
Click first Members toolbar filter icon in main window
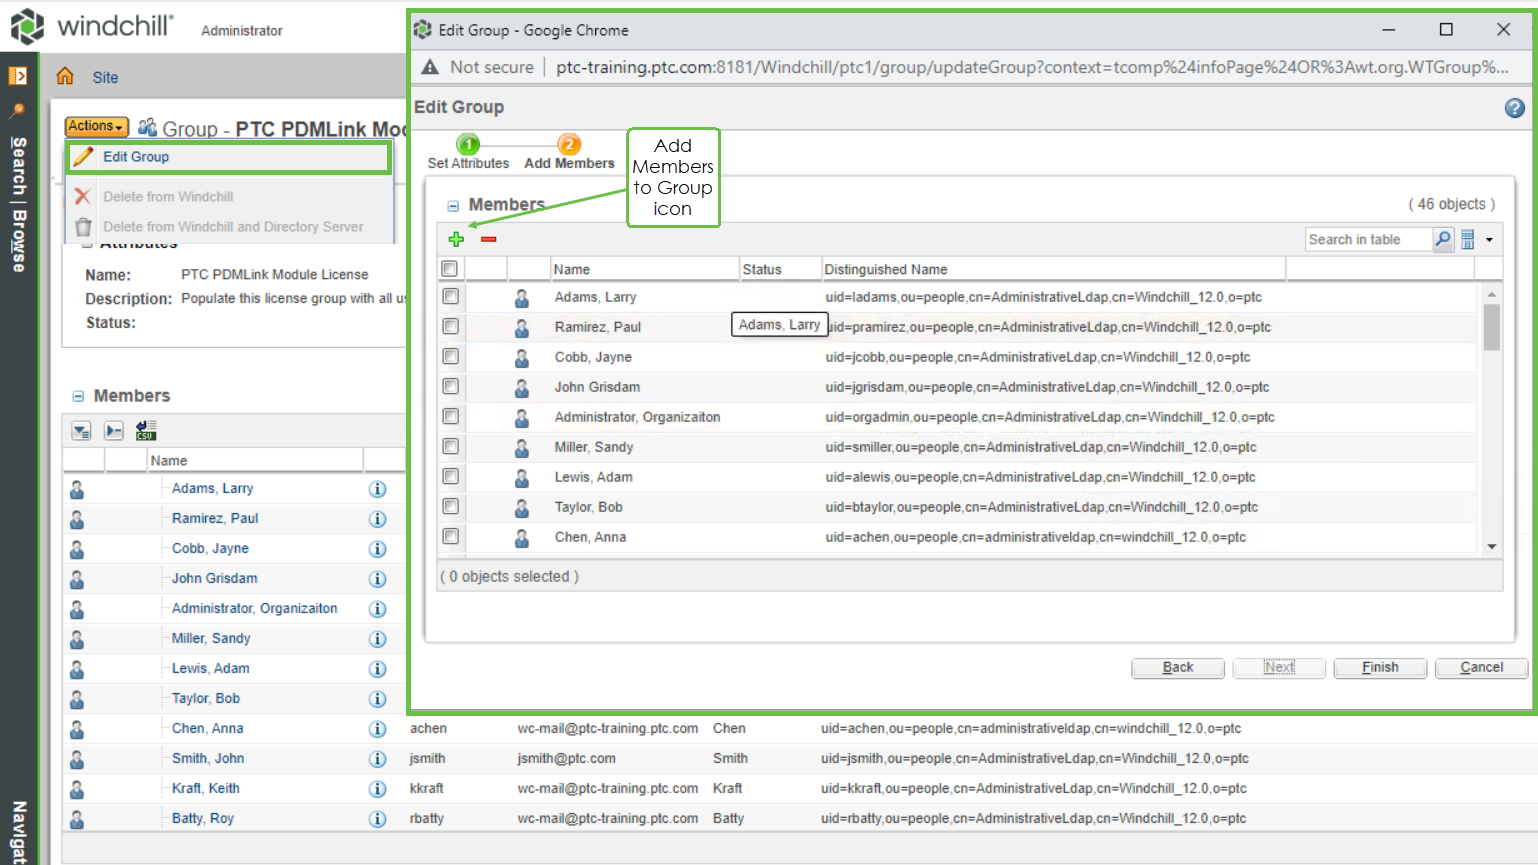[81, 431]
